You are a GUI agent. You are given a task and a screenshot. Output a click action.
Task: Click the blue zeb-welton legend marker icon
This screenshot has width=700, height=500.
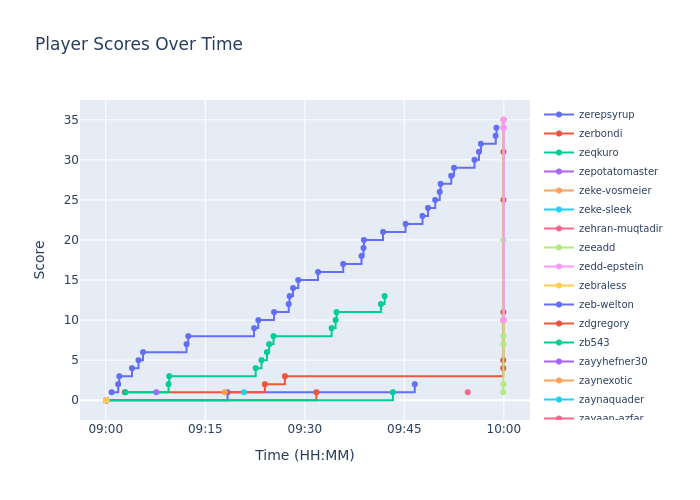[x=559, y=305]
